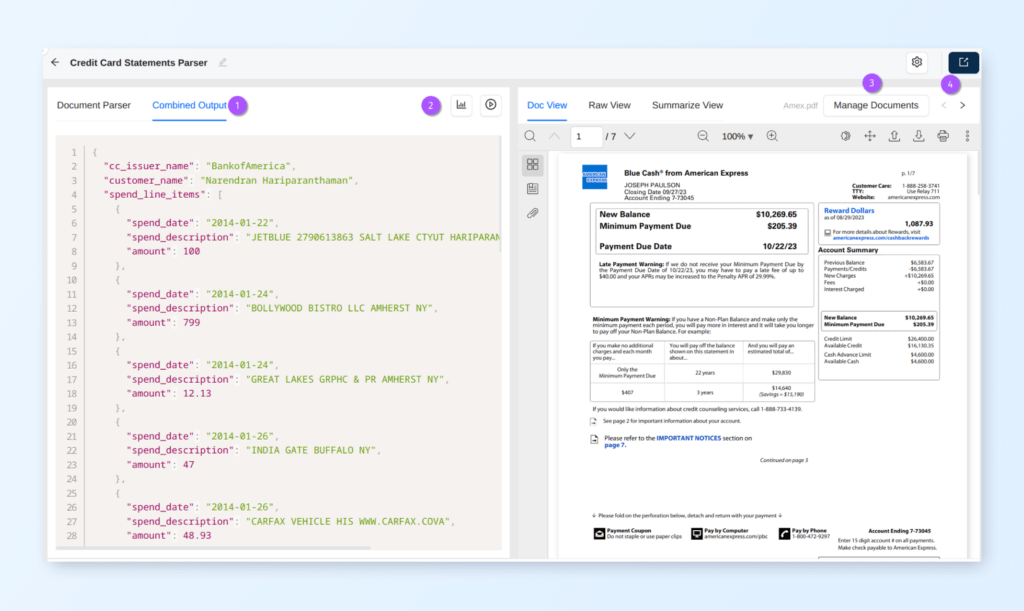
Task: Run the parser using the play icon
Action: (x=490, y=104)
